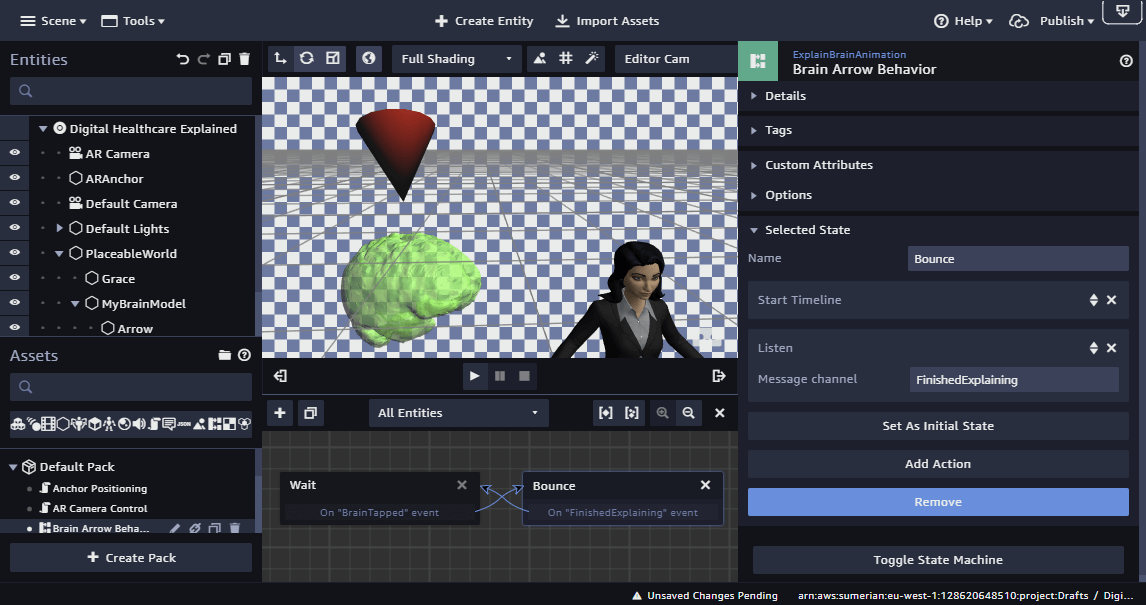Toggle the grid icon in viewport toolbar

[566, 59]
